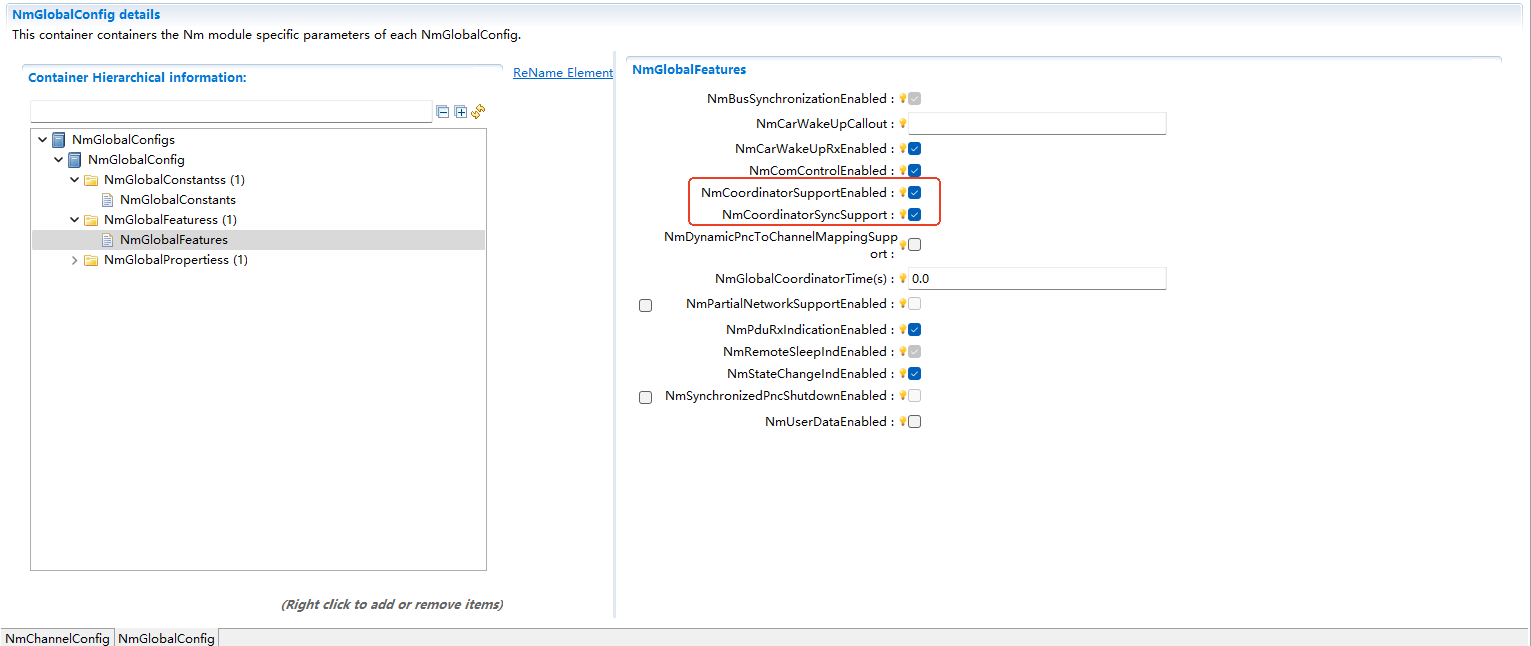Switch to the NmChannelConfig tab
The width and height of the screenshot is (1531, 646).
click(57, 637)
